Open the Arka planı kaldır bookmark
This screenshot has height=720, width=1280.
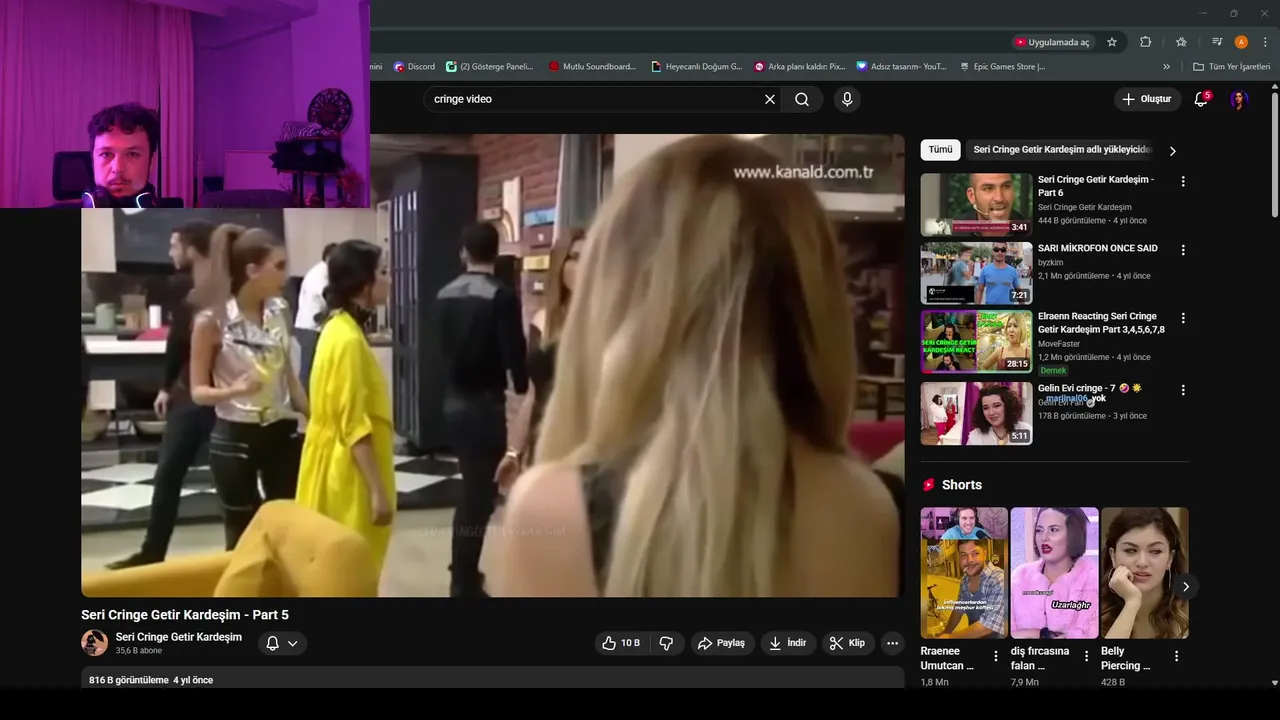[800, 66]
